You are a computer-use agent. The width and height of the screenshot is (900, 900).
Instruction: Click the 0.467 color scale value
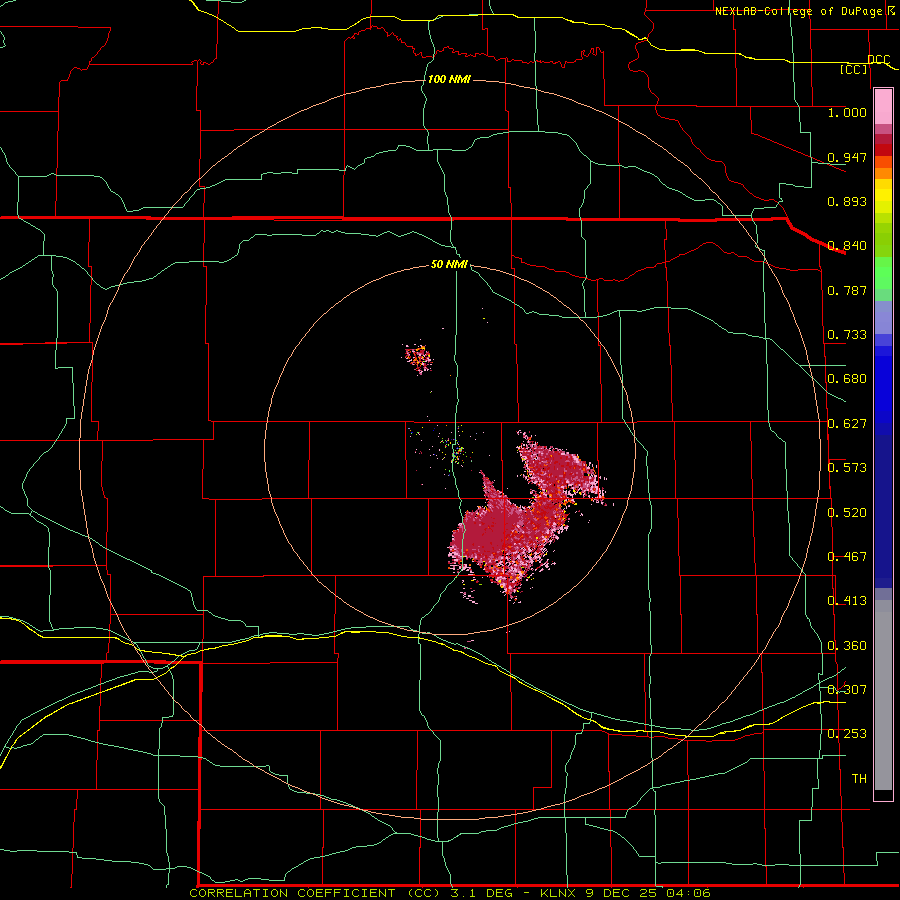(x=847, y=557)
